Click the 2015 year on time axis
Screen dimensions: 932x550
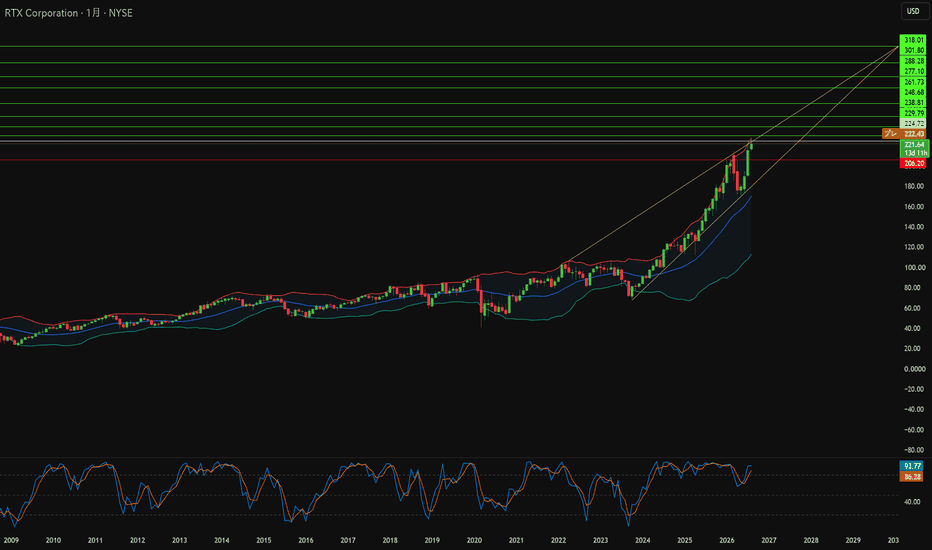263,540
